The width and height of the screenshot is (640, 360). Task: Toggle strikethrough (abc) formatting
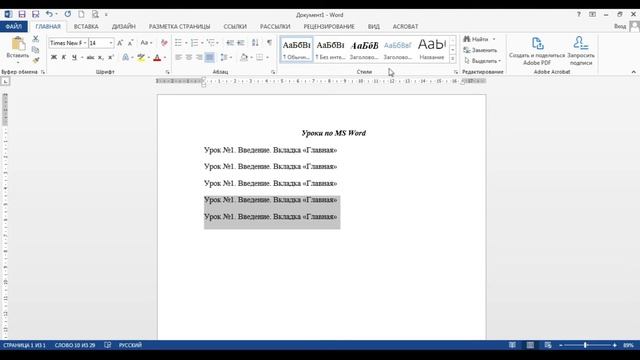(91, 58)
